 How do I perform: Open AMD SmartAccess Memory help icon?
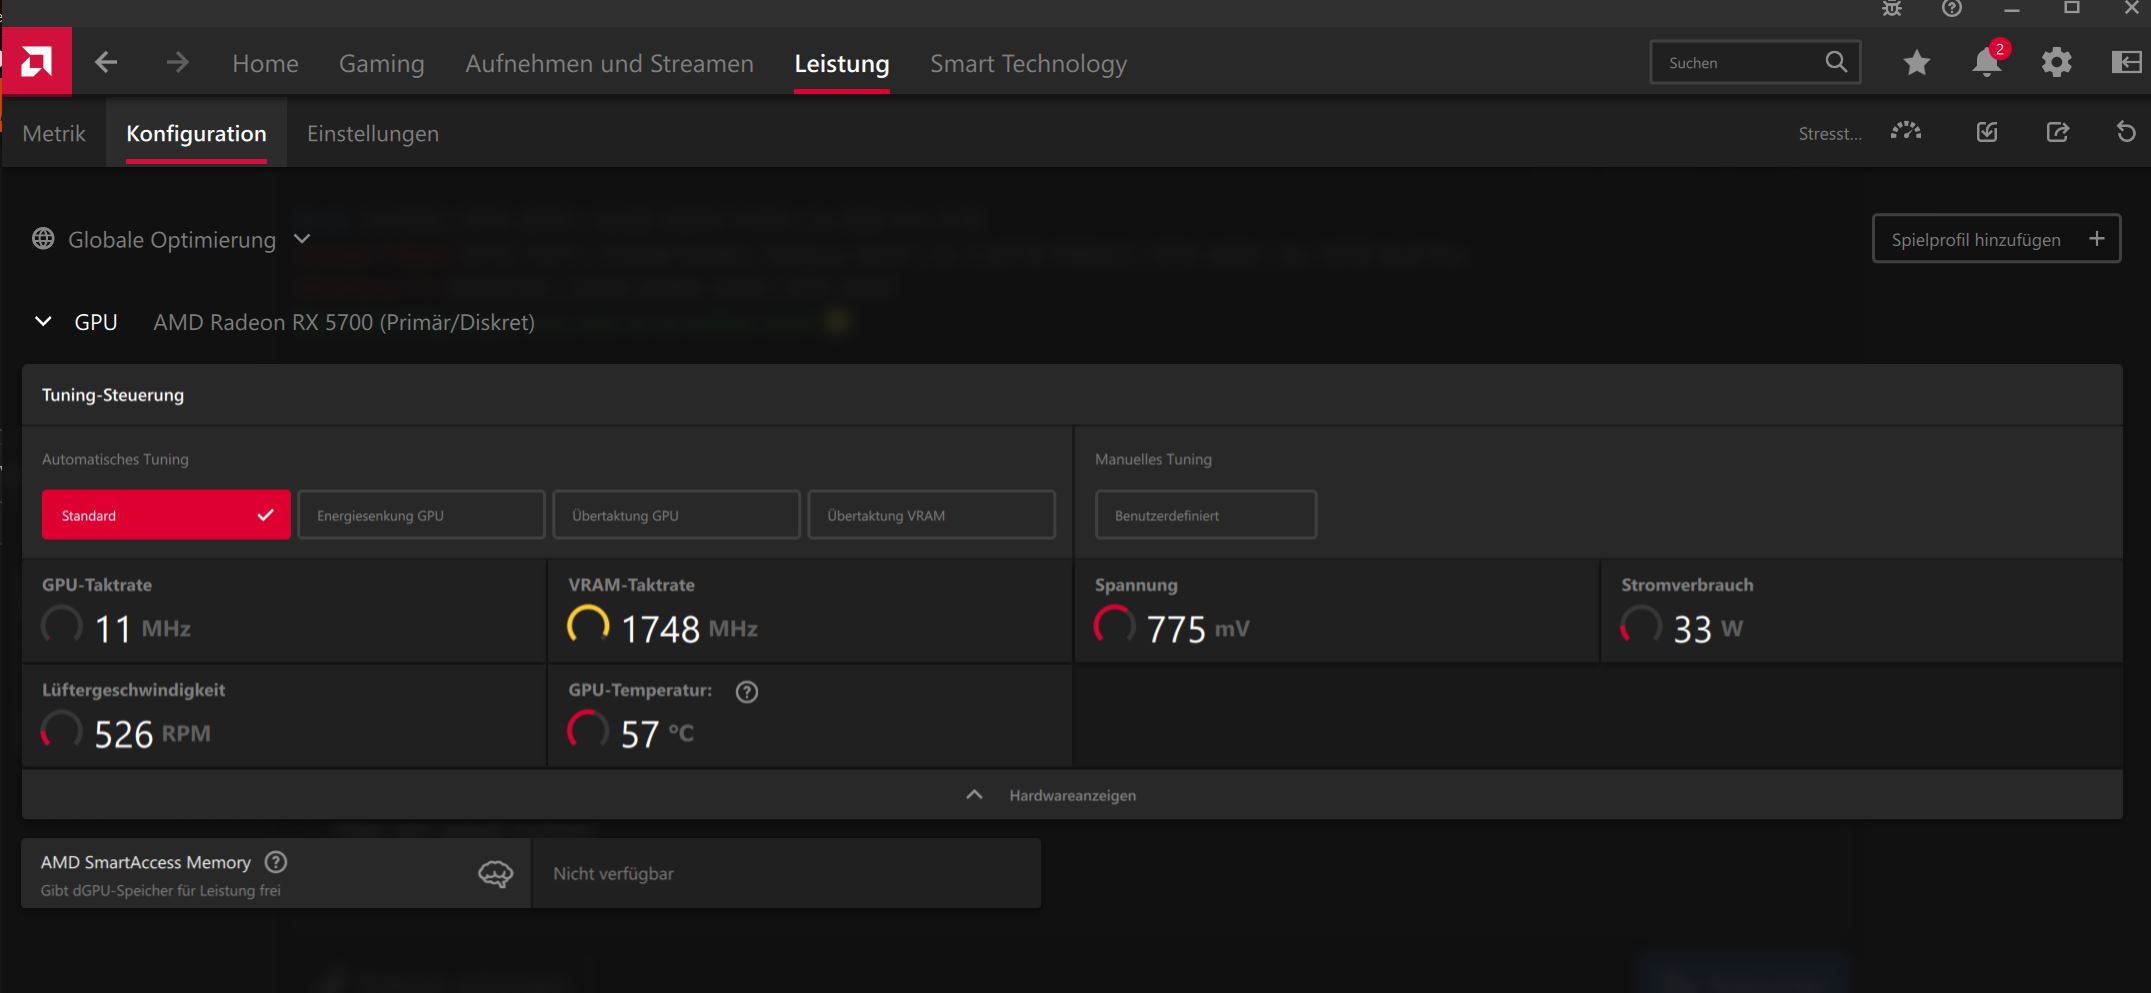(x=276, y=862)
